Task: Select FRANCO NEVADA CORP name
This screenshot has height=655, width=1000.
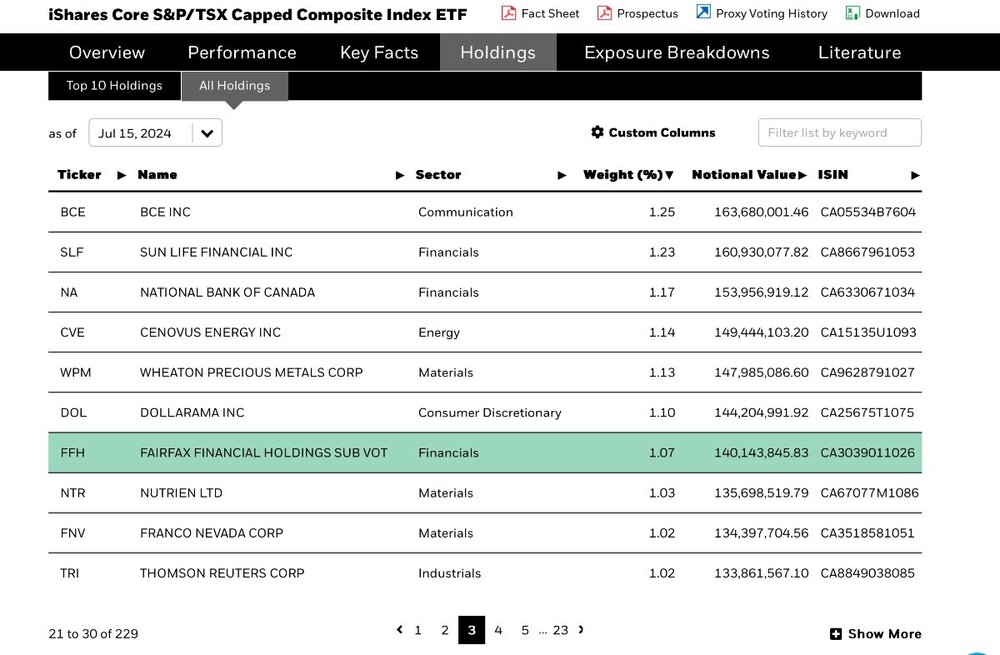Action: click(x=211, y=533)
